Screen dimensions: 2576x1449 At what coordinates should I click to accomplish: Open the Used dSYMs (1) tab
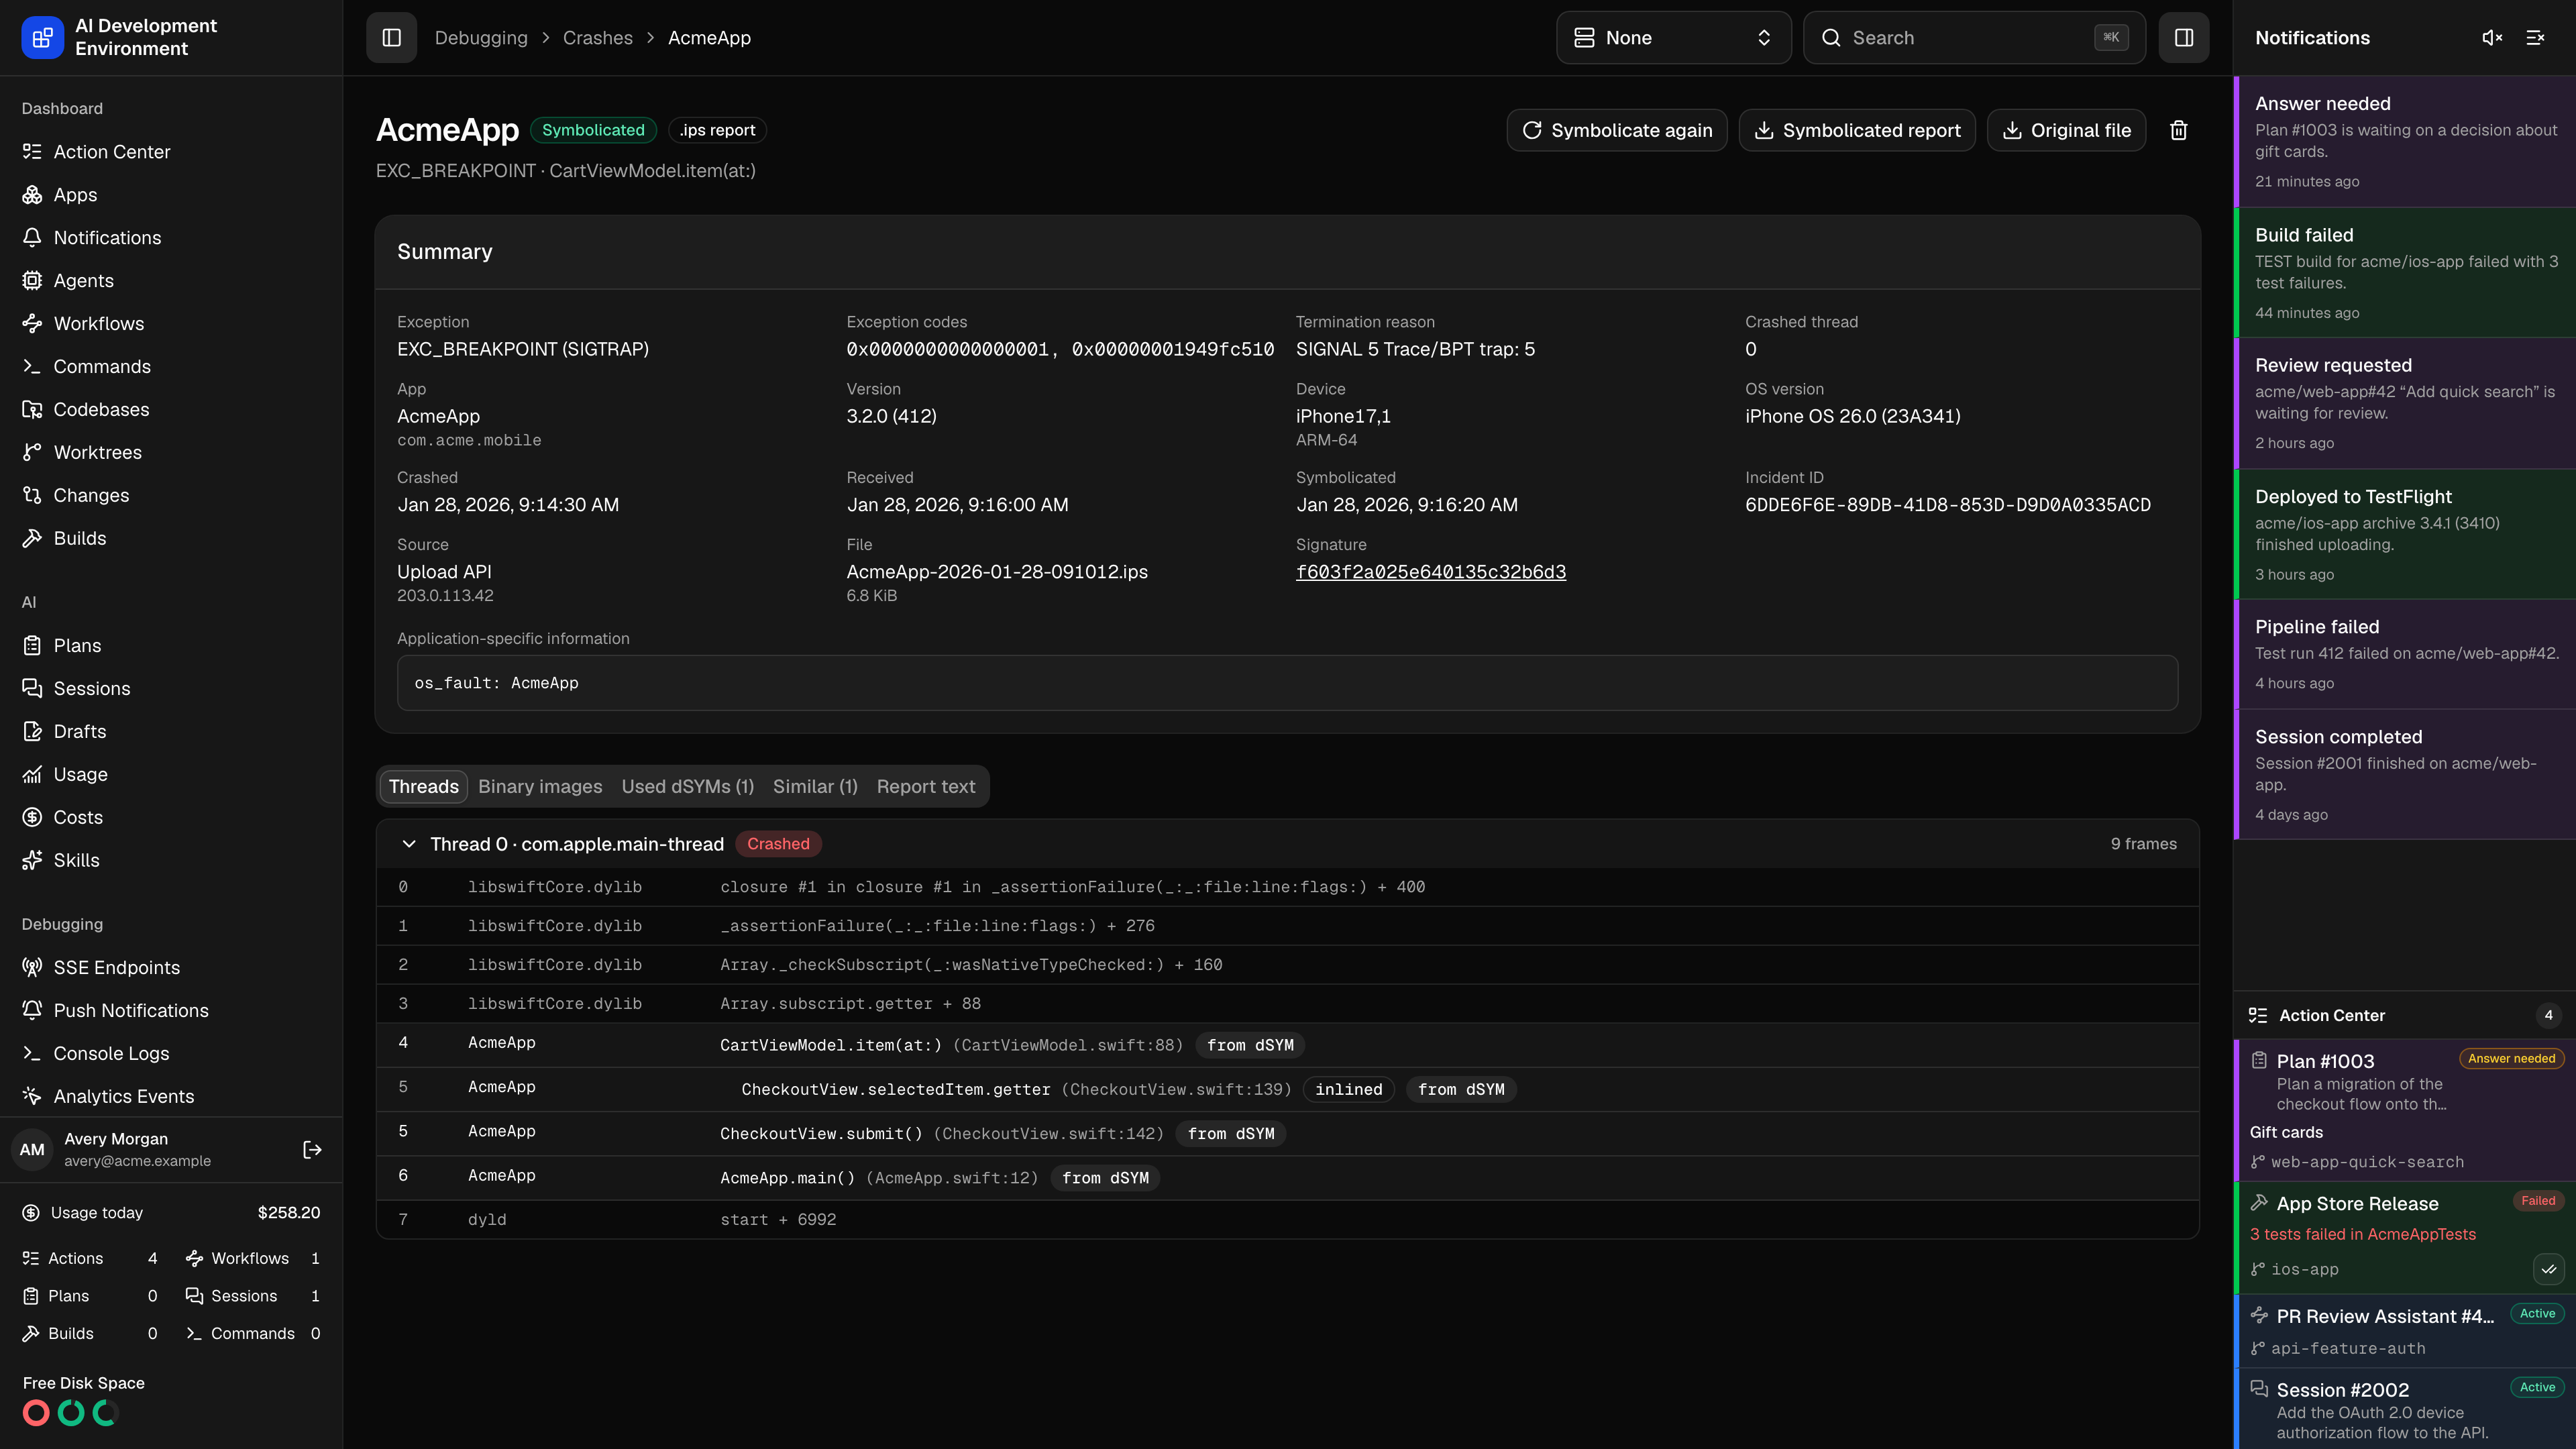(x=687, y=786)
